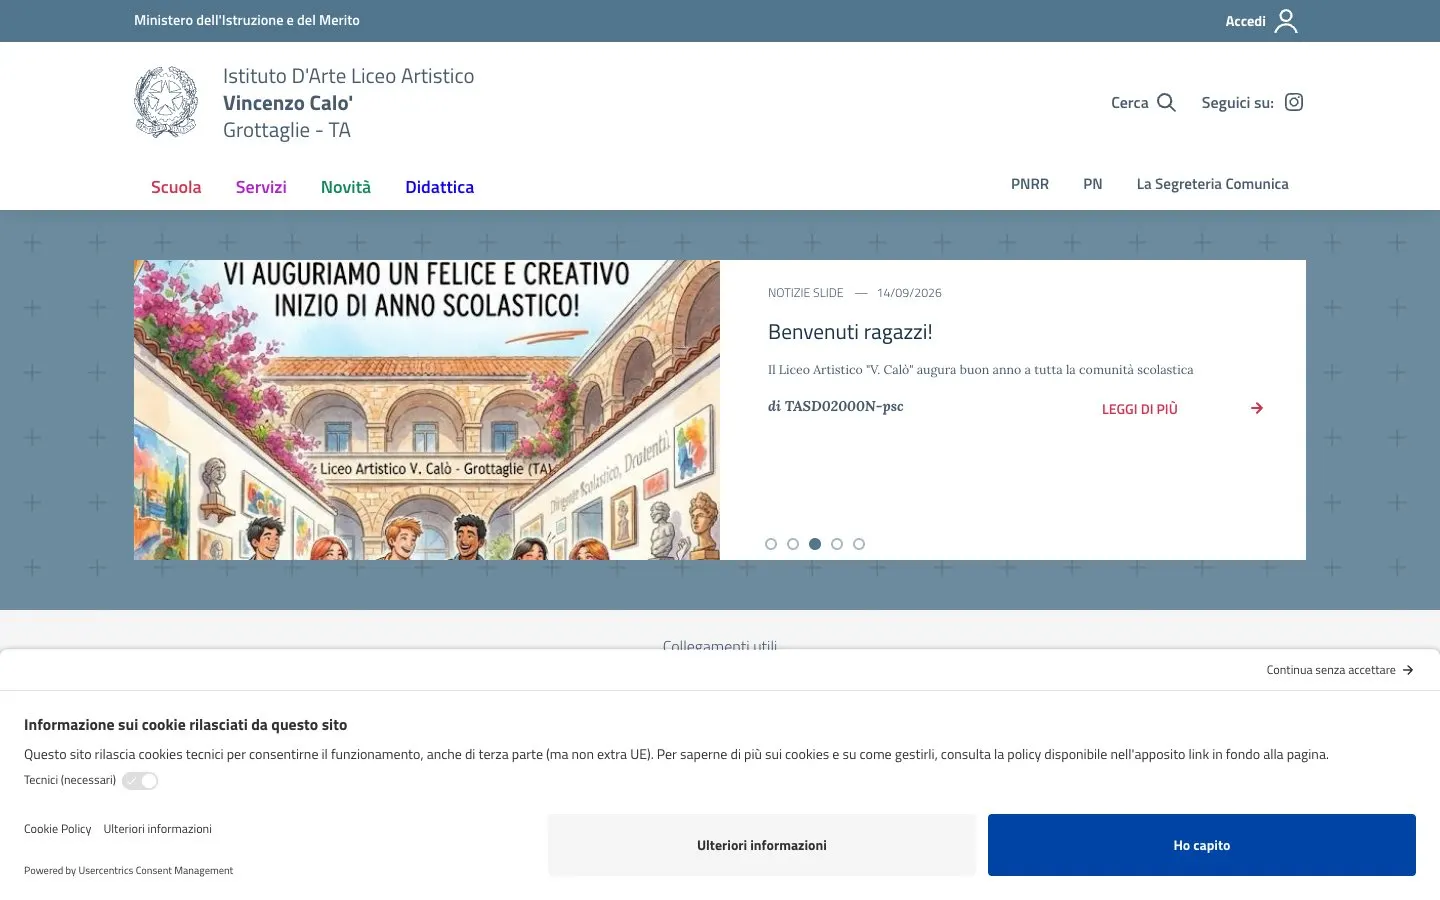Select the active third carousel dot

tap(815, 544)
